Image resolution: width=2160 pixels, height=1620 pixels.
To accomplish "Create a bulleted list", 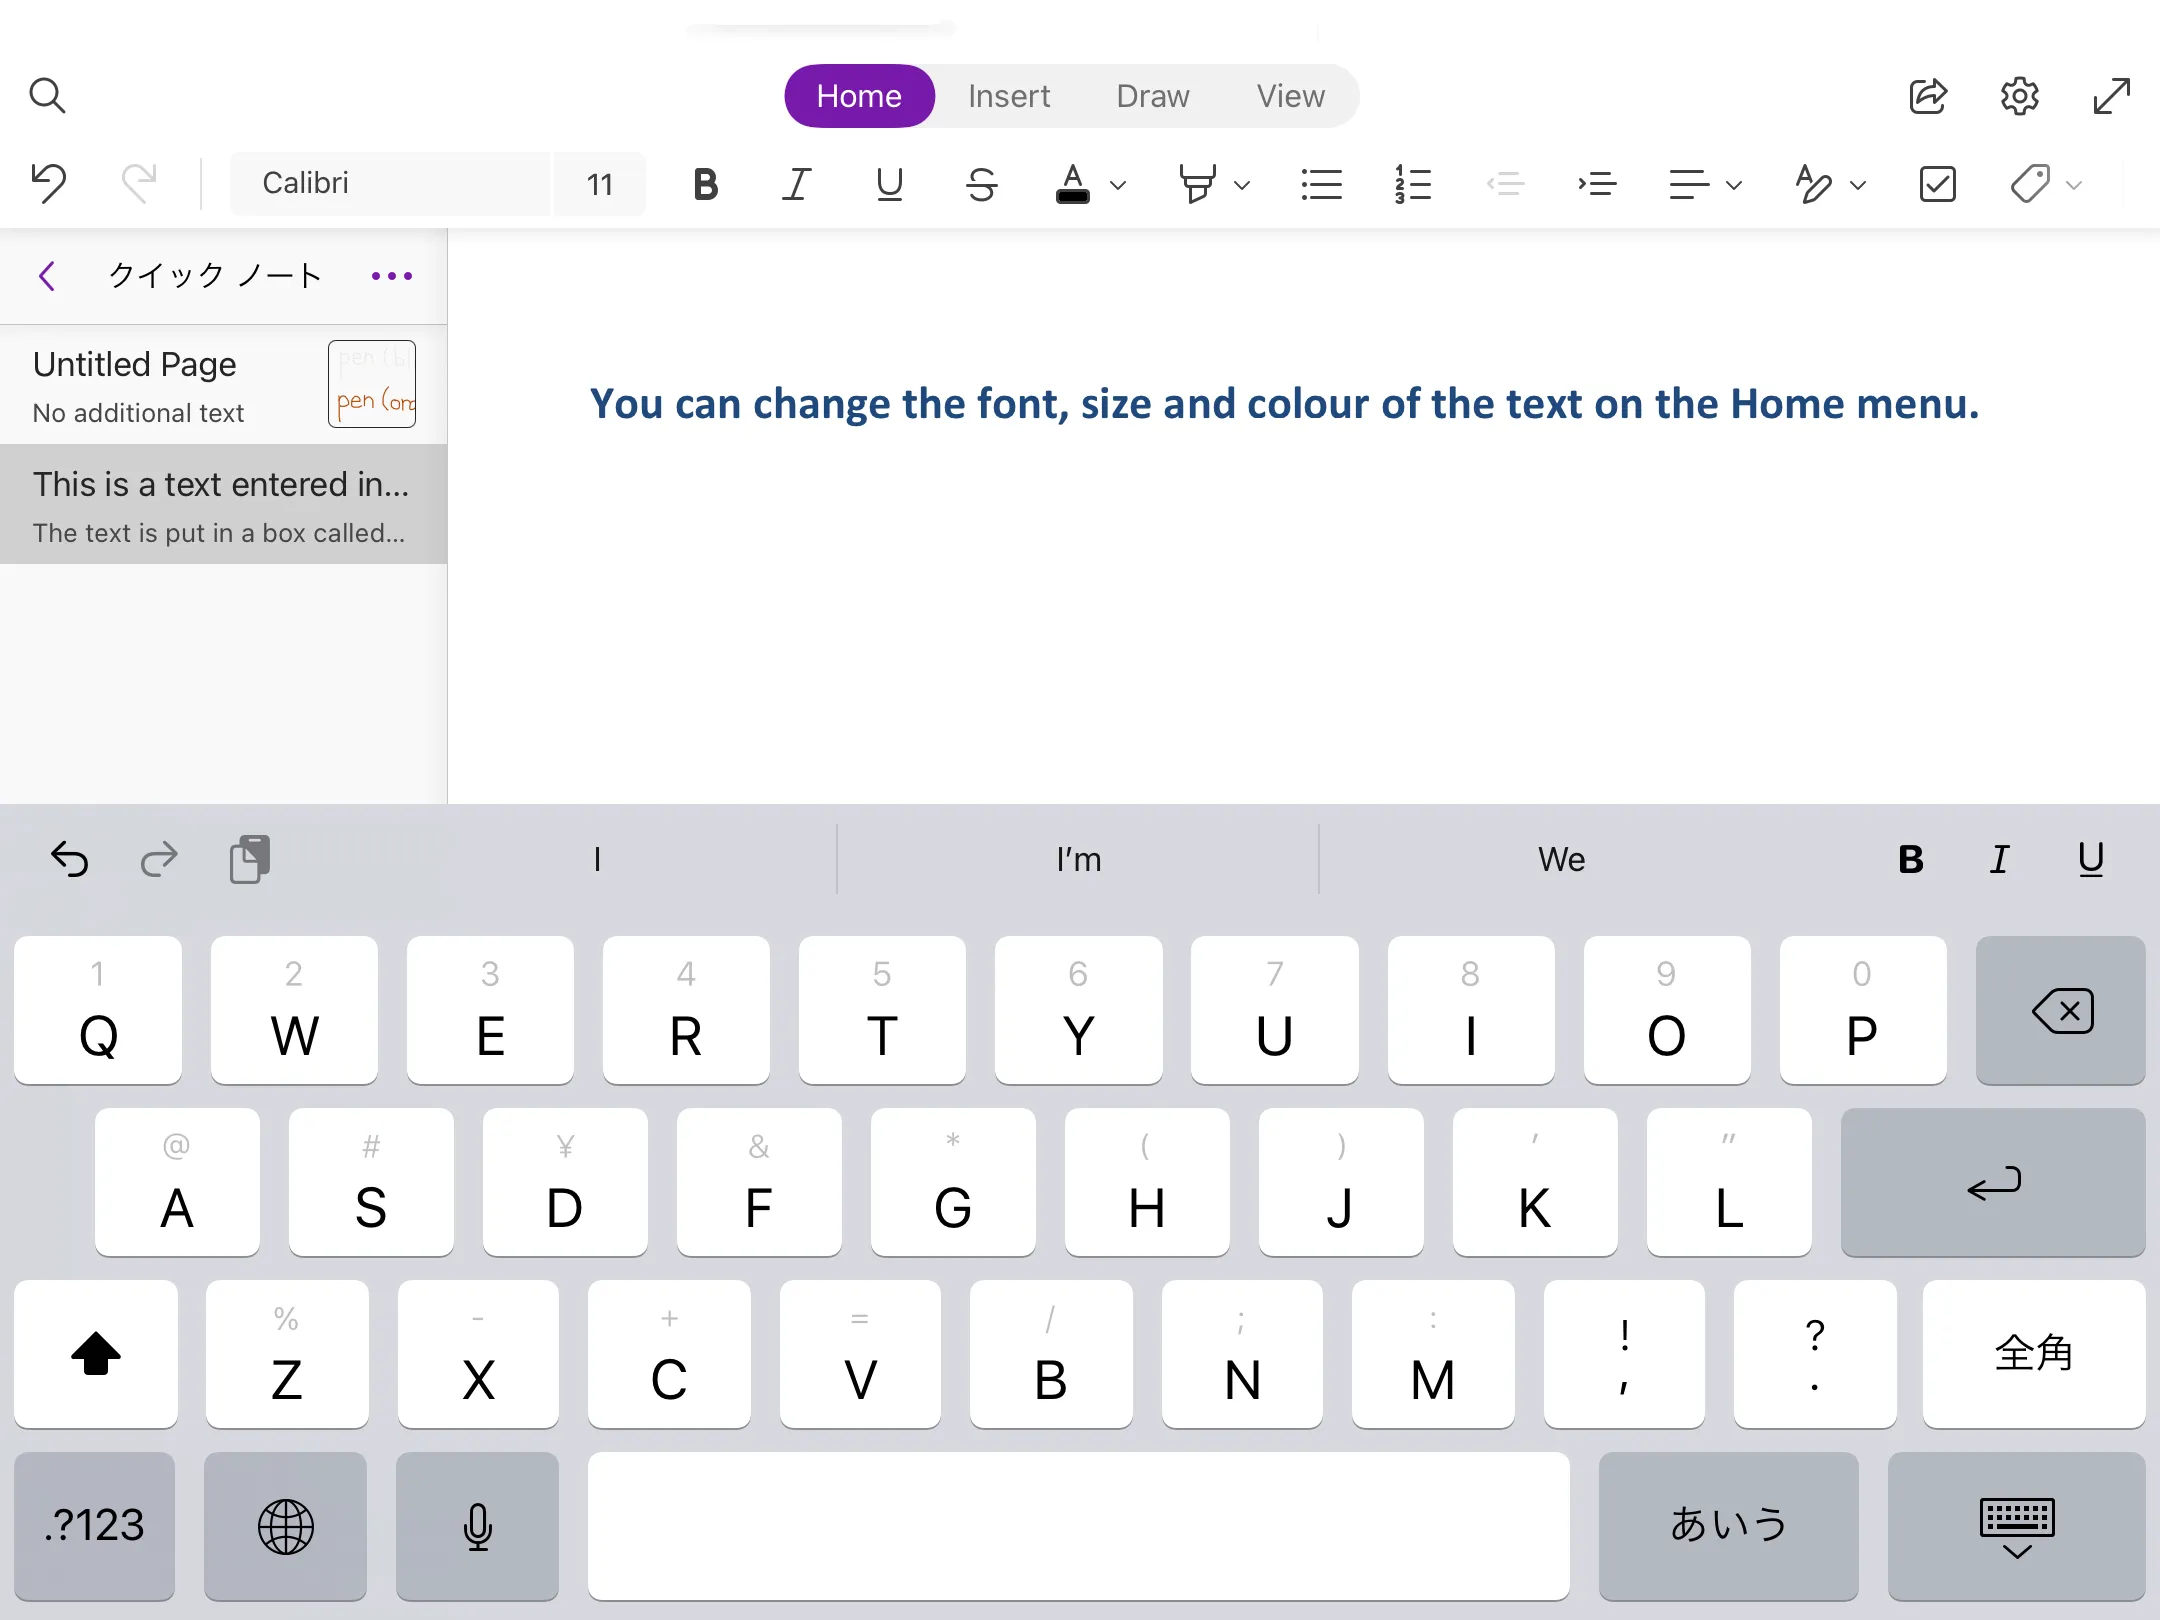I will (x=1321, y=184).
